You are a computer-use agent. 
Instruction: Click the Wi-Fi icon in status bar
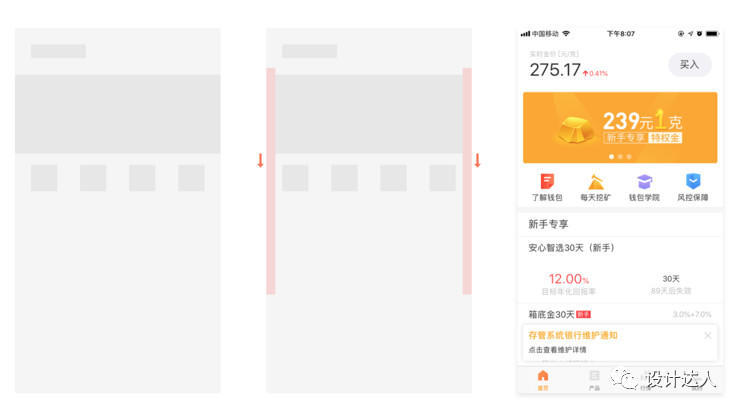[566, 34]
